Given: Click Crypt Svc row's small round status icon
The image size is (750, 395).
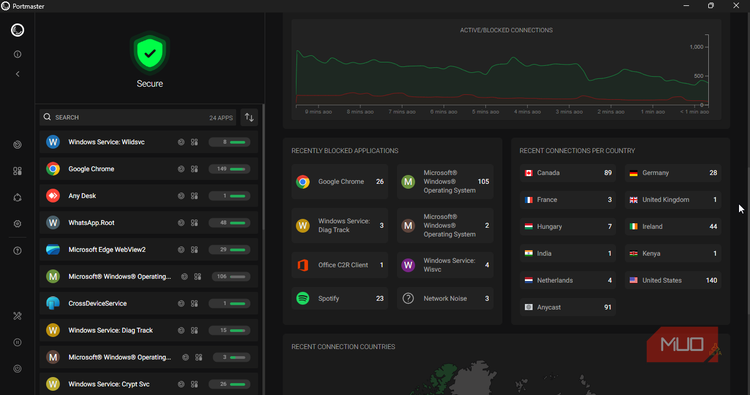Looking at the screenshot, I should coord(181,384).
